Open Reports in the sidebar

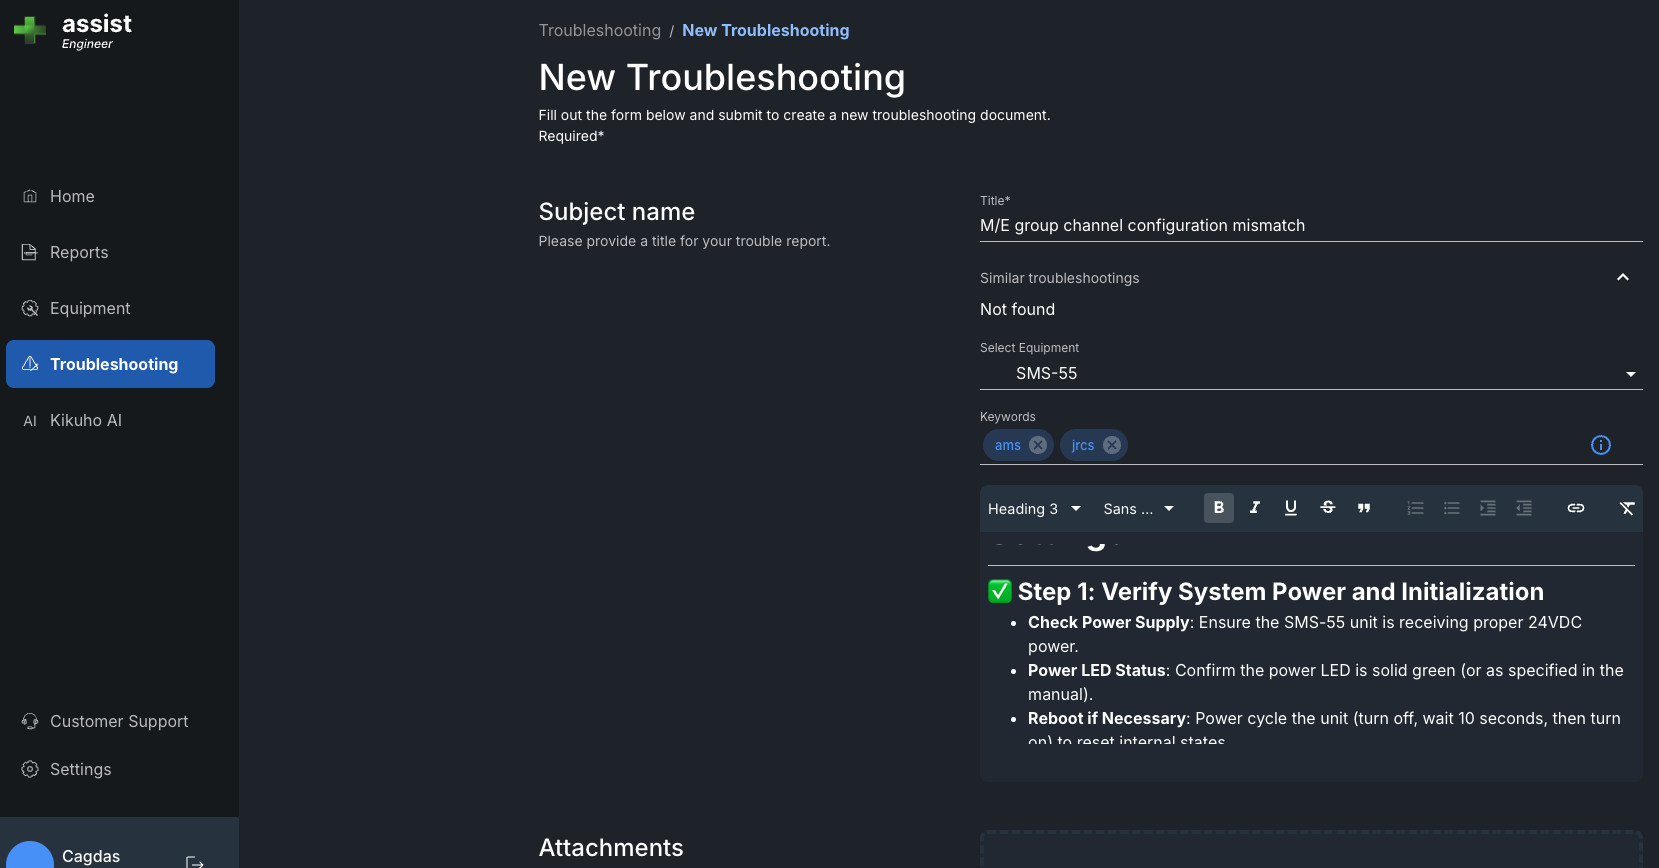click(110, 252)
